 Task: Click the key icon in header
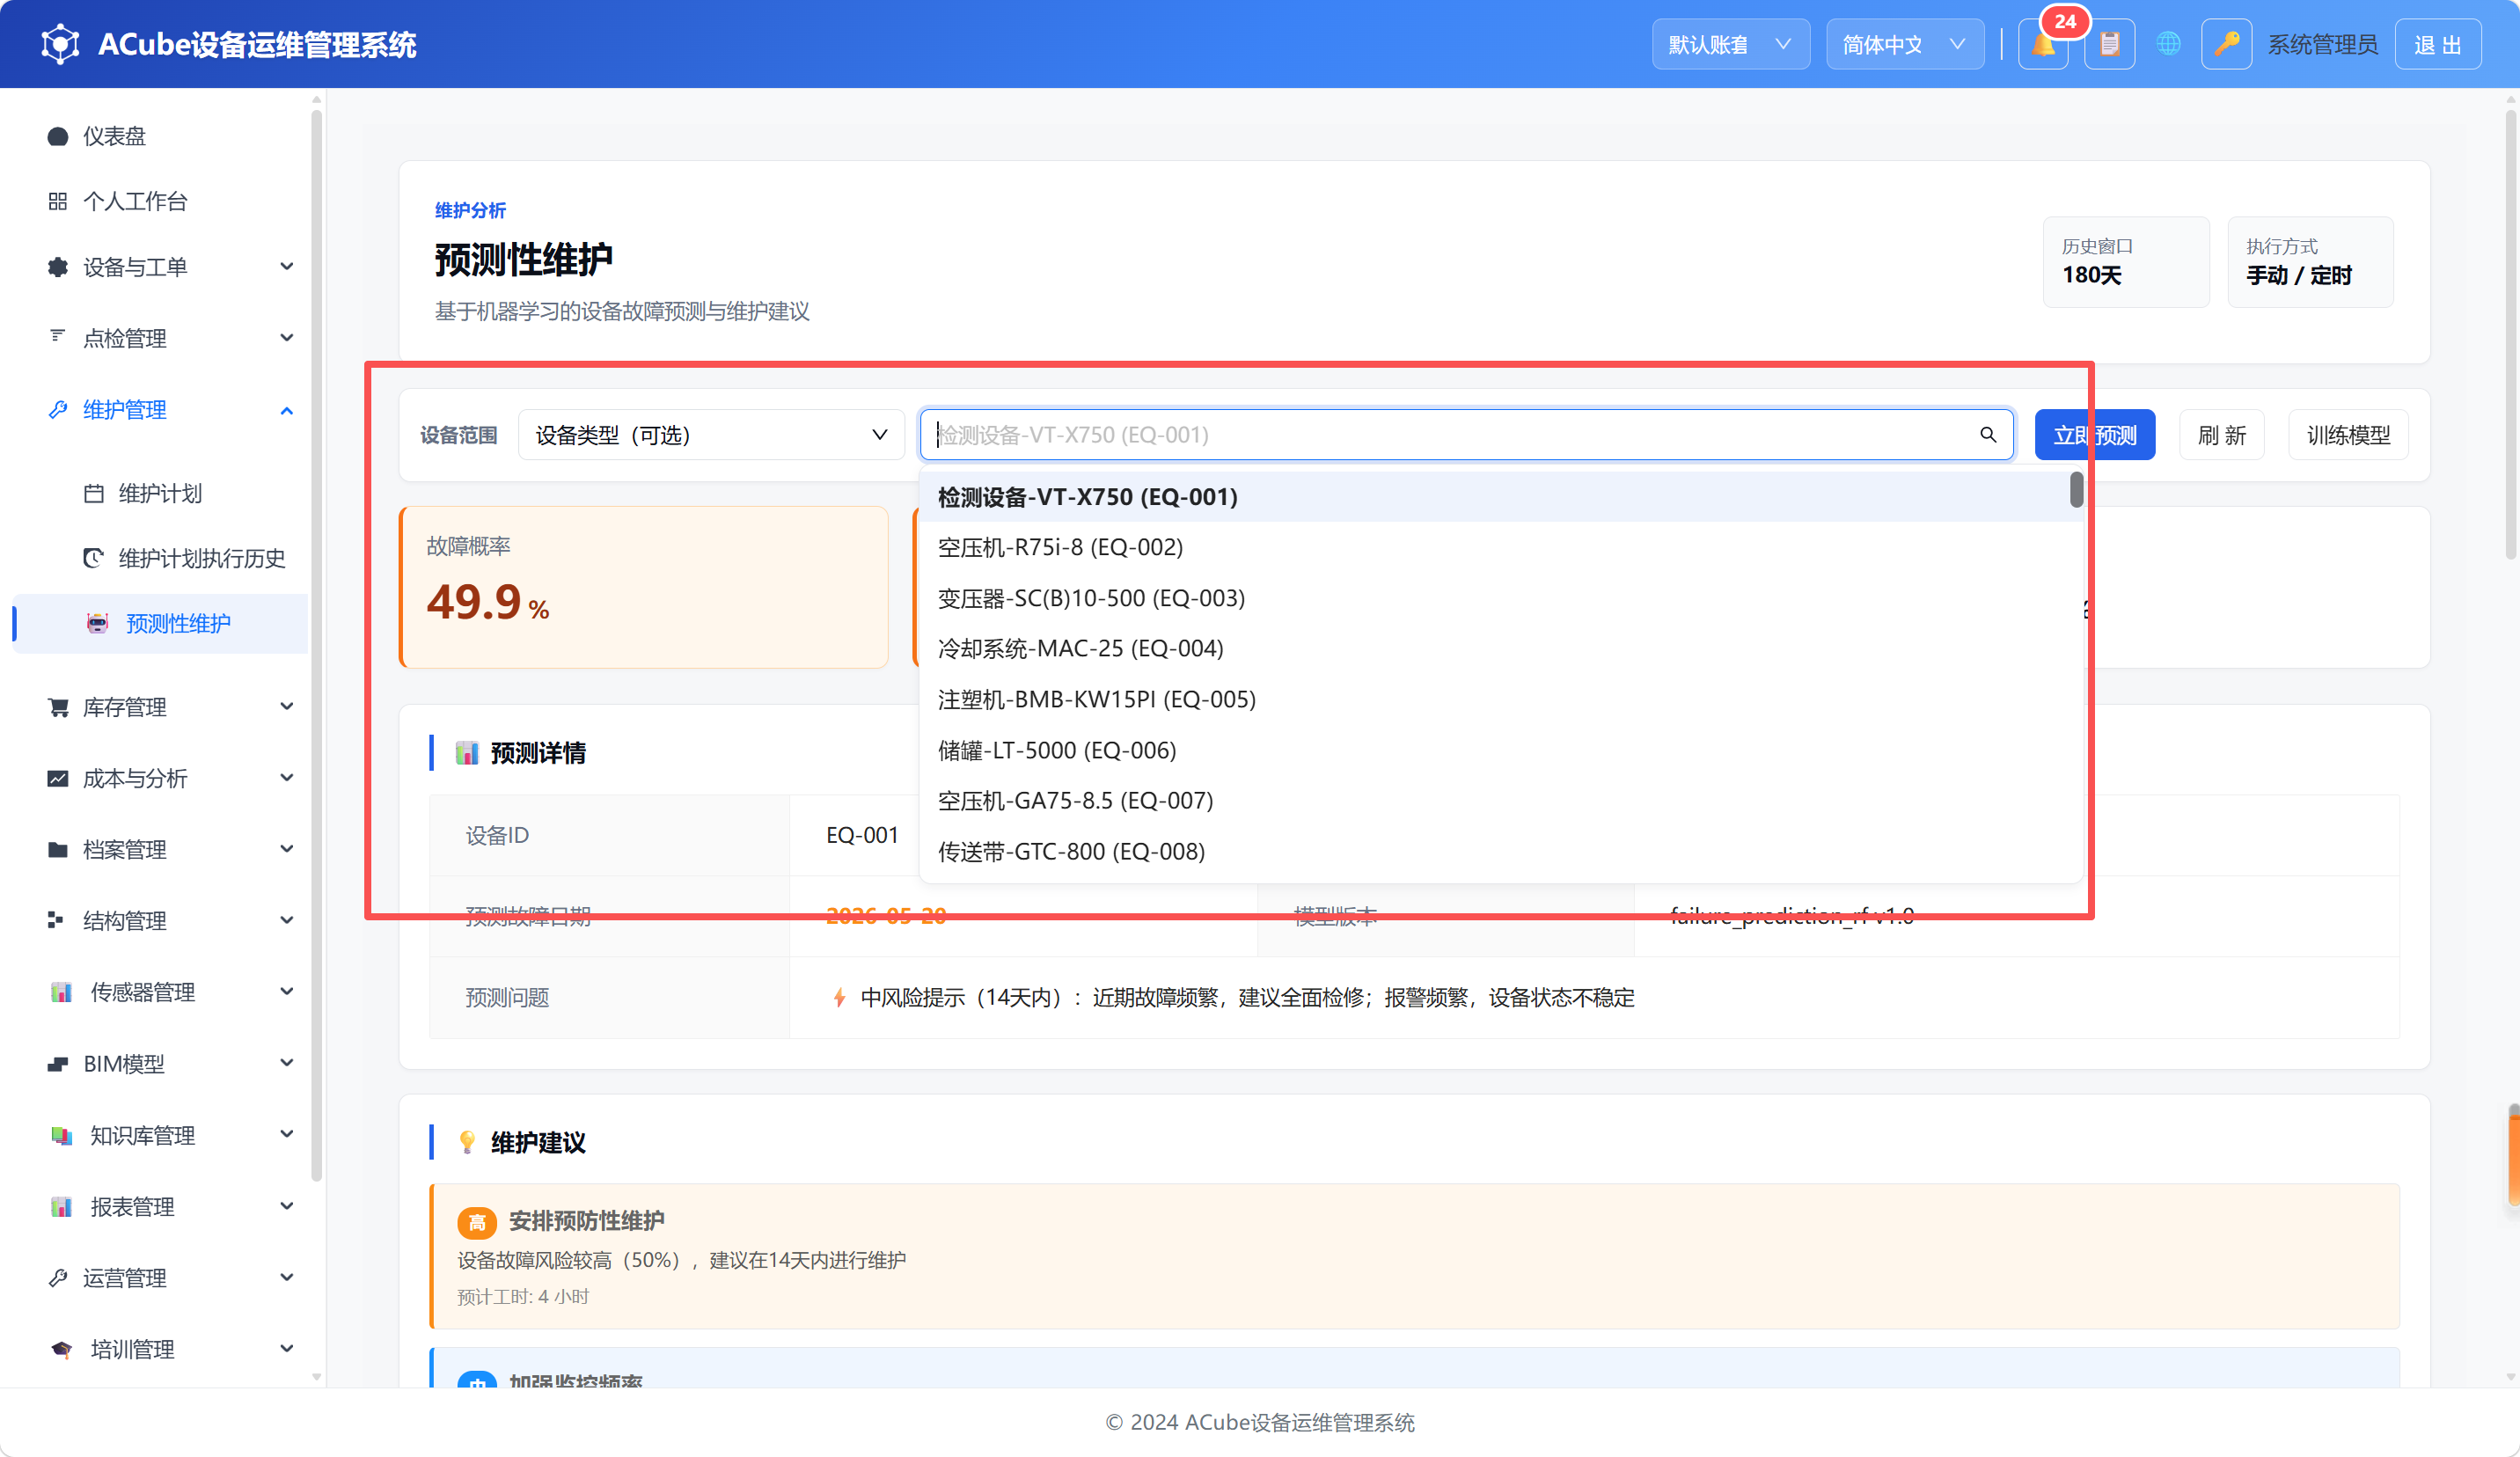pyautogui.click(x=2225, y=44)
